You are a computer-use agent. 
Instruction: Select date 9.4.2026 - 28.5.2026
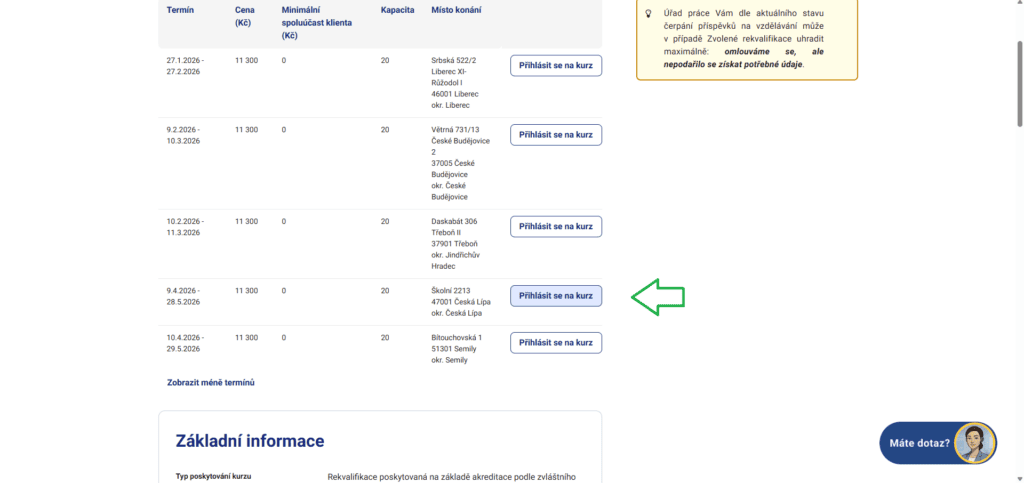pos(184,296)
